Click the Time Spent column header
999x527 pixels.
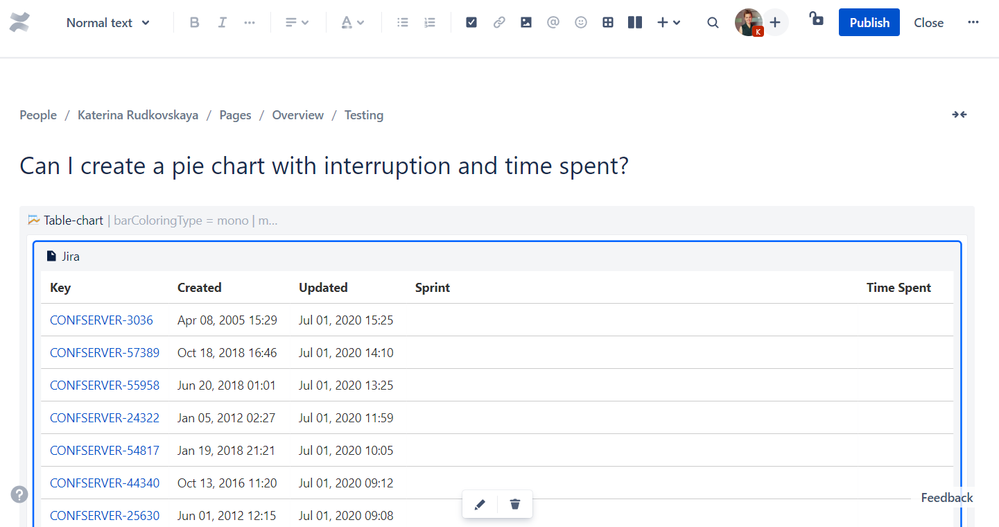pyautogui.click(x=898, y=287)
